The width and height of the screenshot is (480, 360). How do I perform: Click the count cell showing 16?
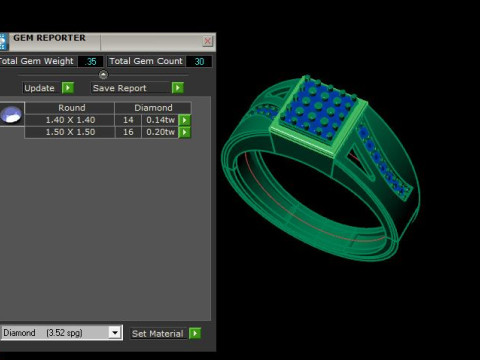coord(128,132)
